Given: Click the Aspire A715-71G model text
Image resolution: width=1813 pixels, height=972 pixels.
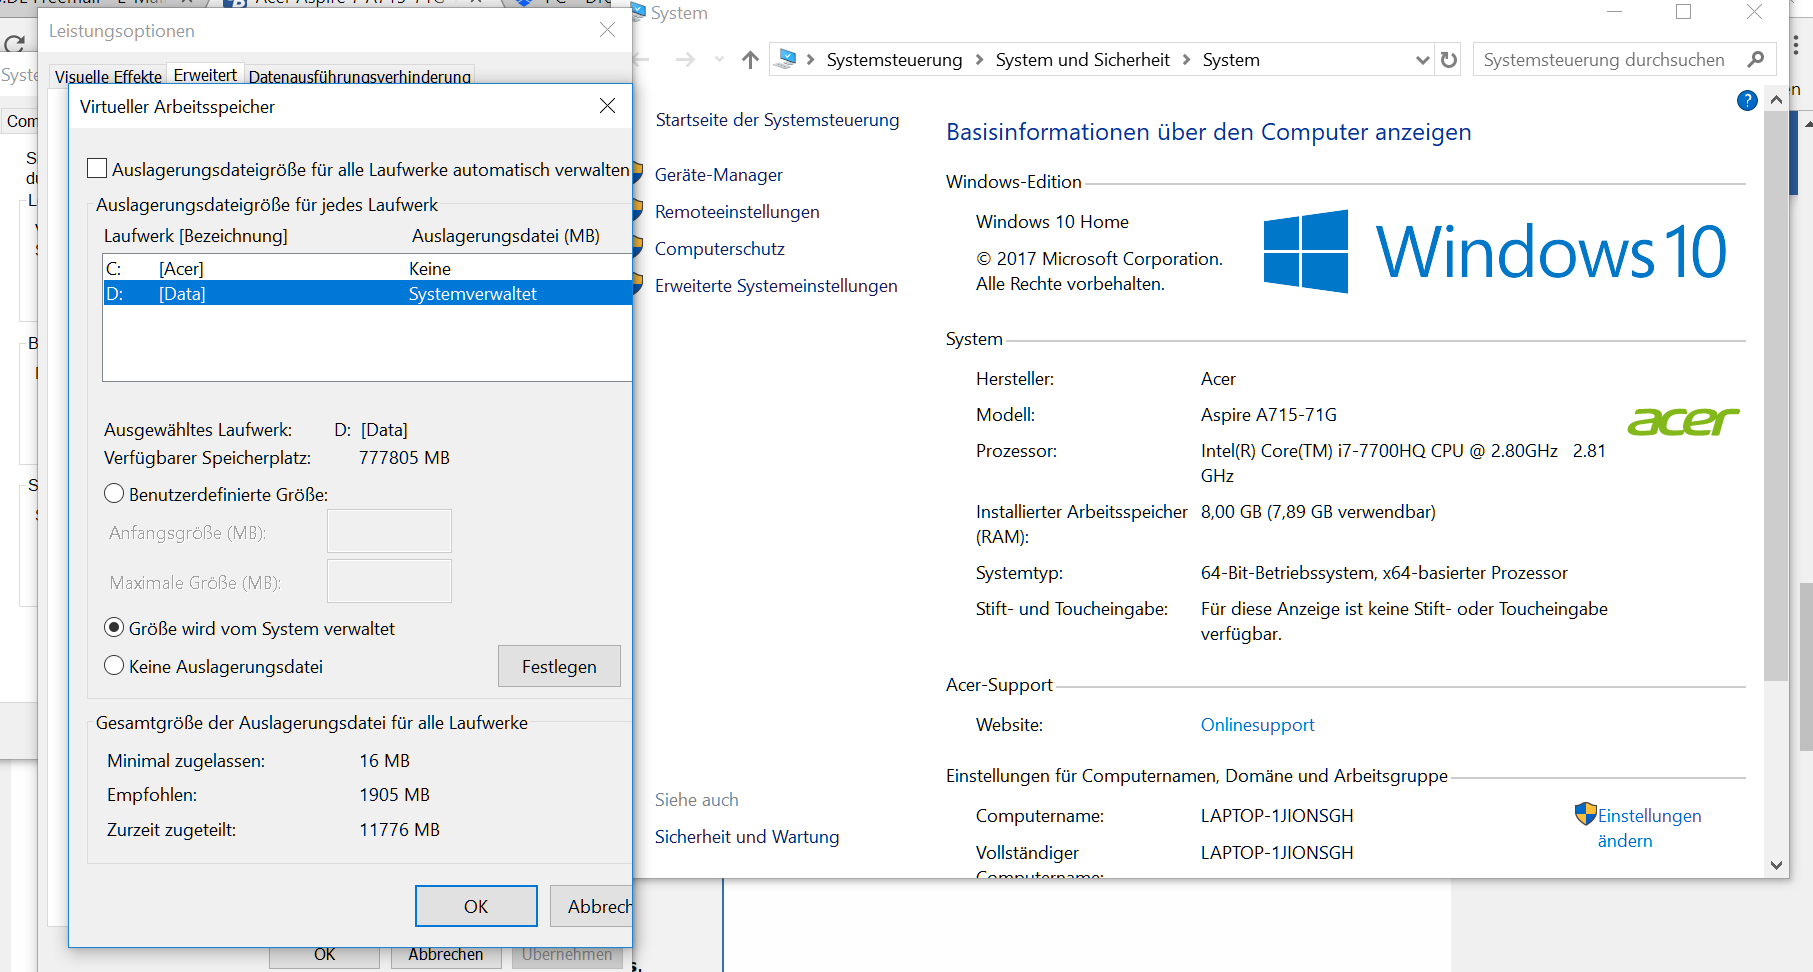Looking at the screenshot, I should pyautogui.click(x=1268, y=415).
